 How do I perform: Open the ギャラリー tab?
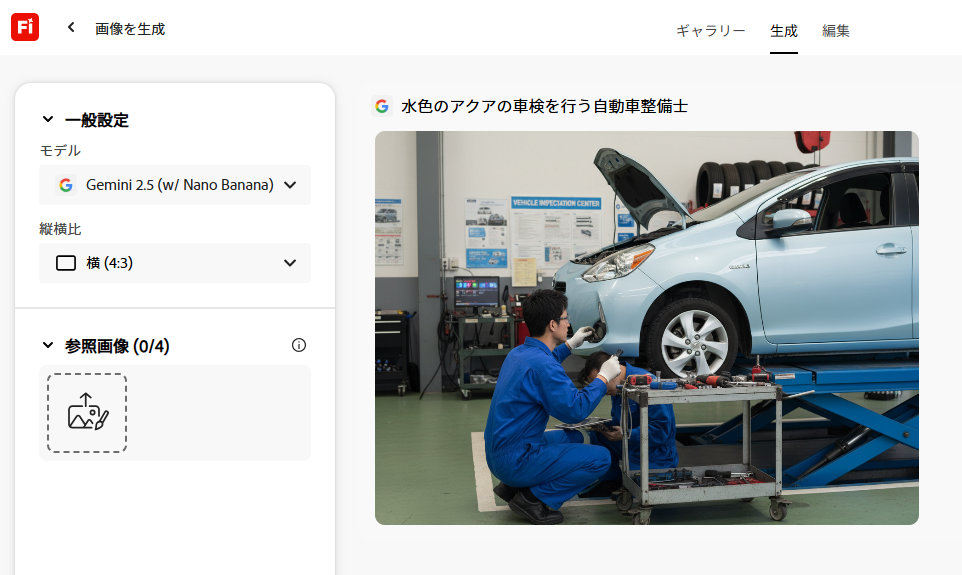tap(710, 30)
